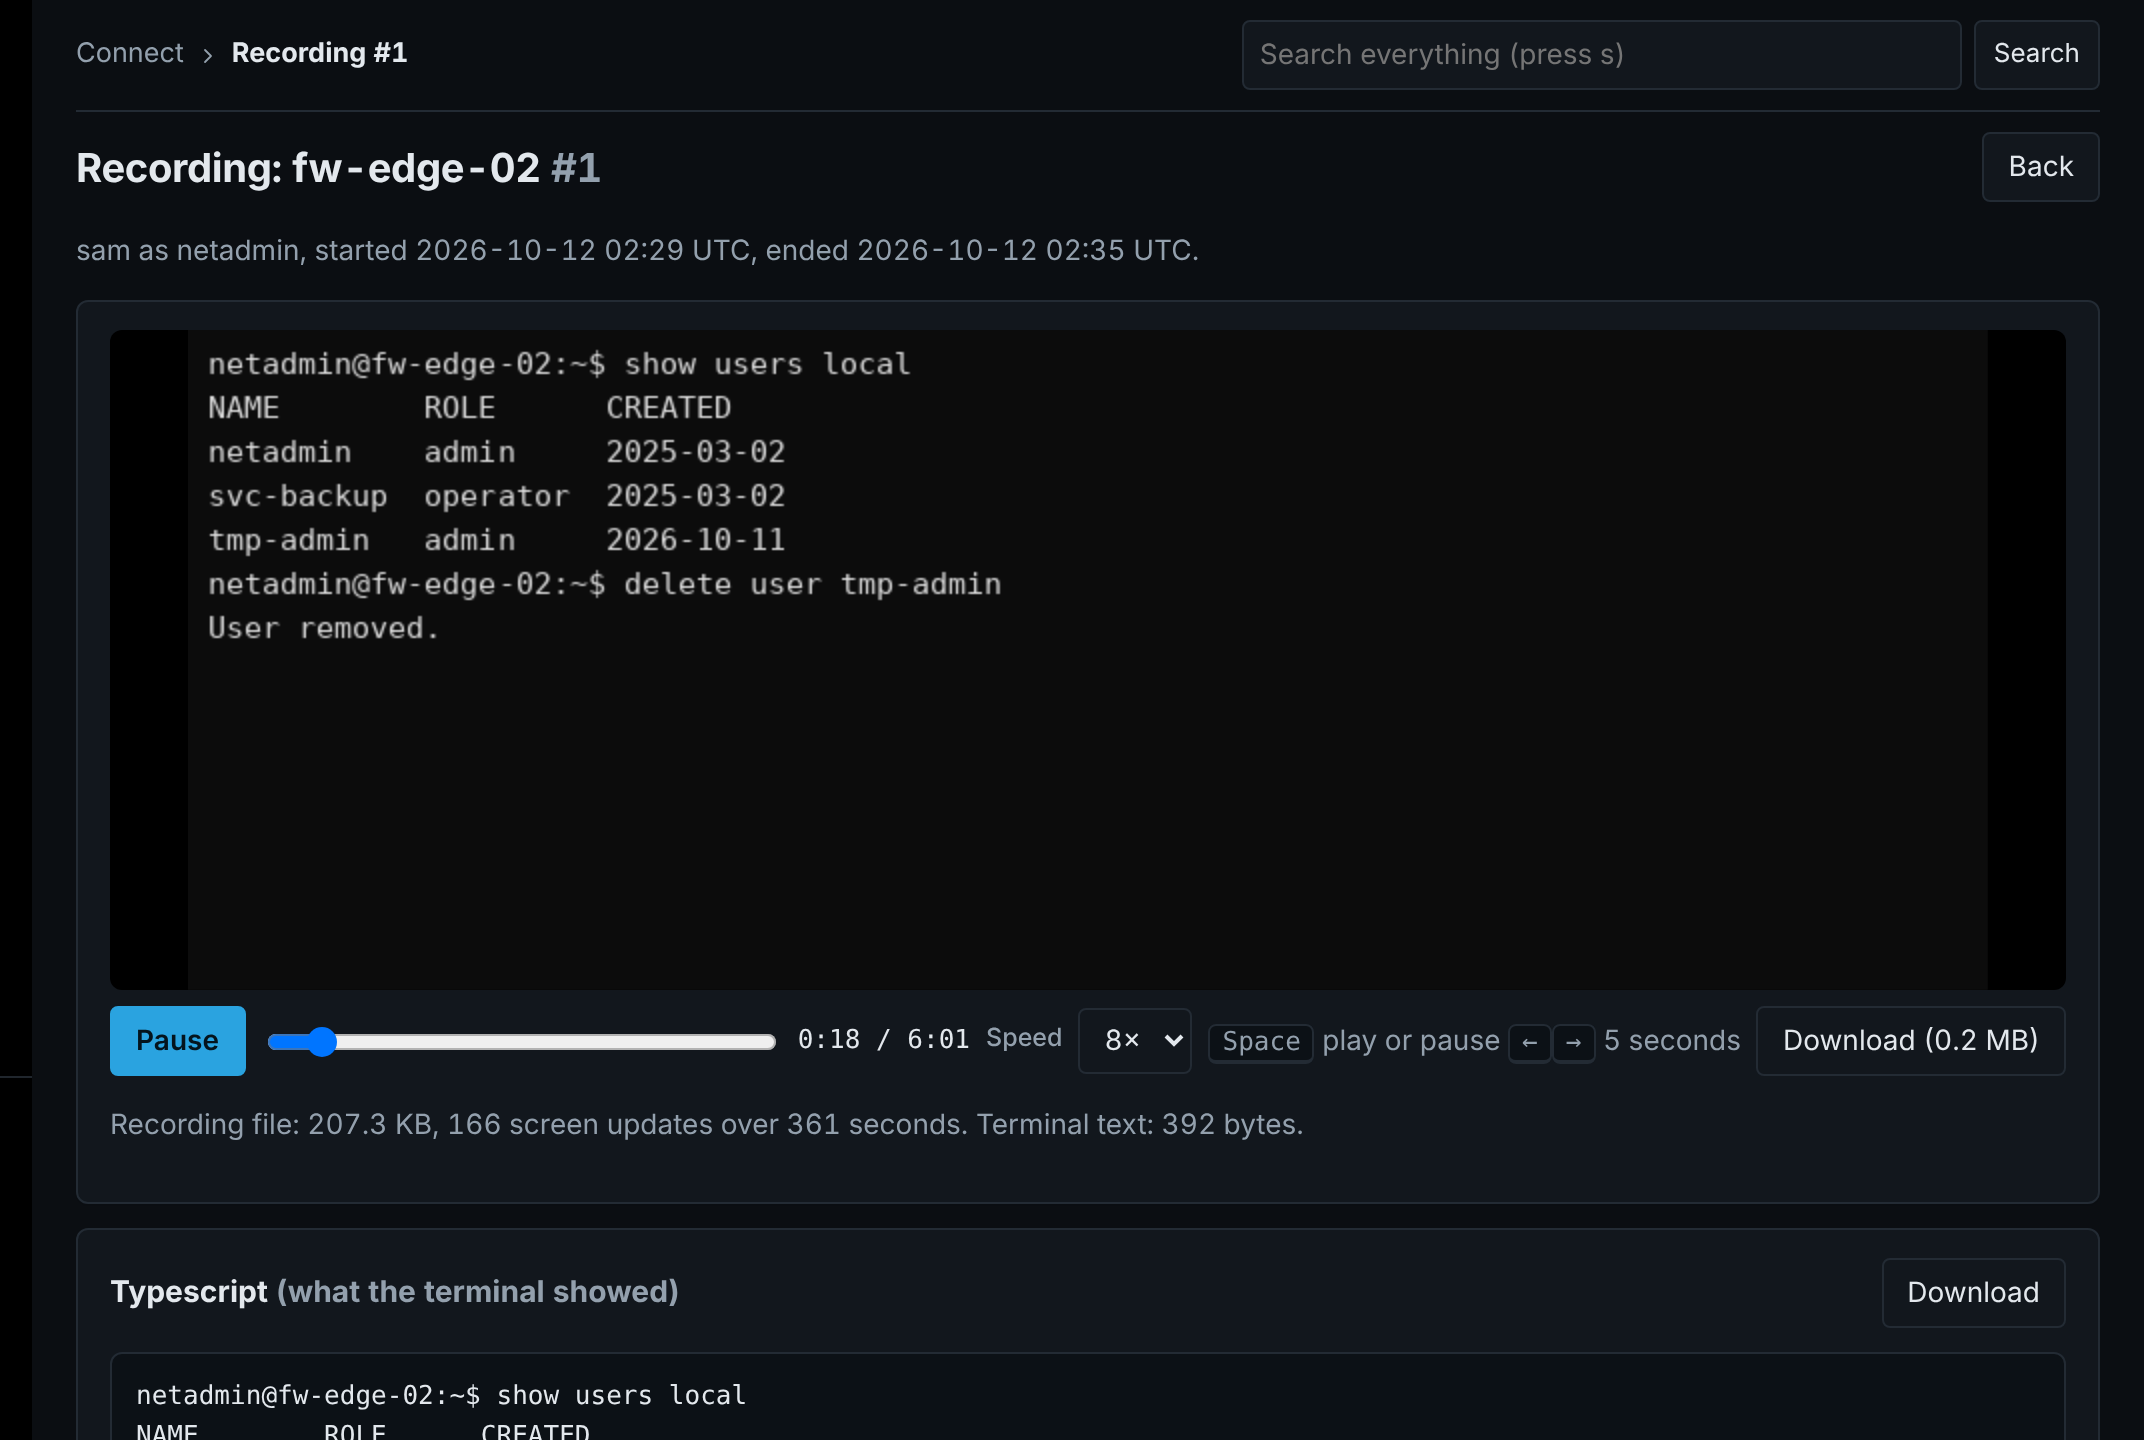Click the Recording #1 breadcrumb
Screen dimensions: 2144x1440
pyautogui.click(x=319, y=53)
